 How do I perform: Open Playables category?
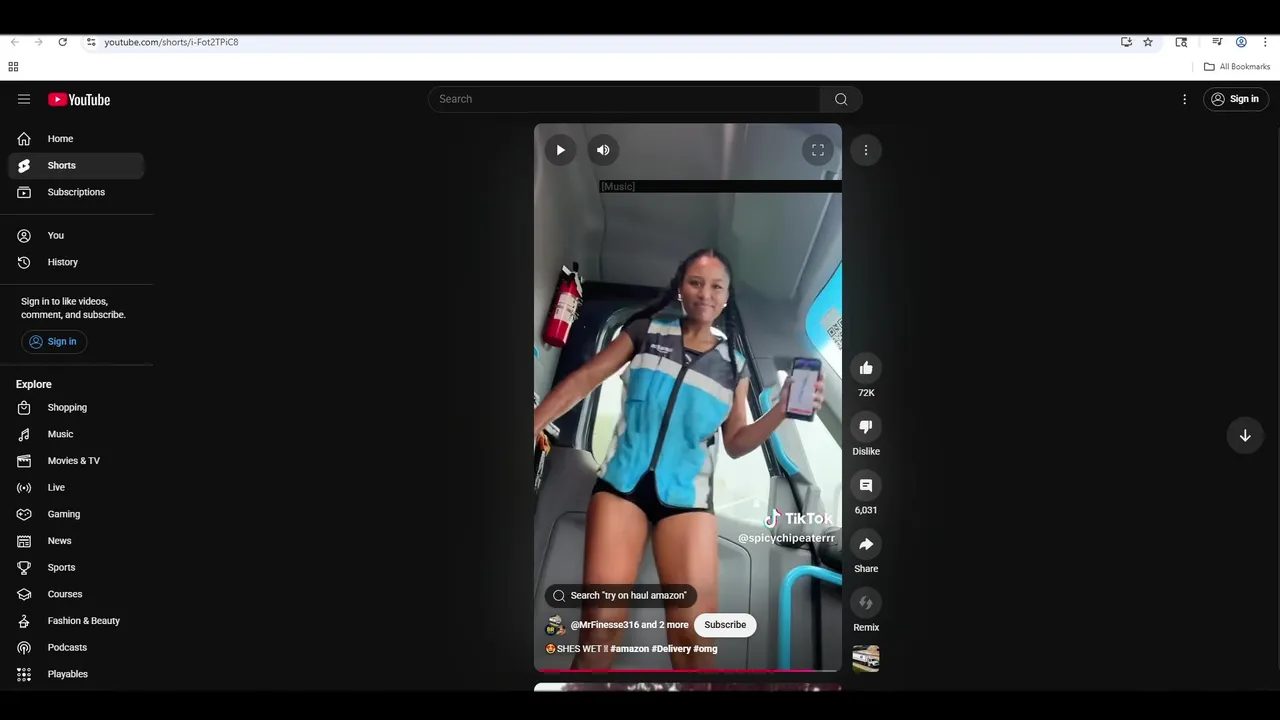(x=76, y=674)
